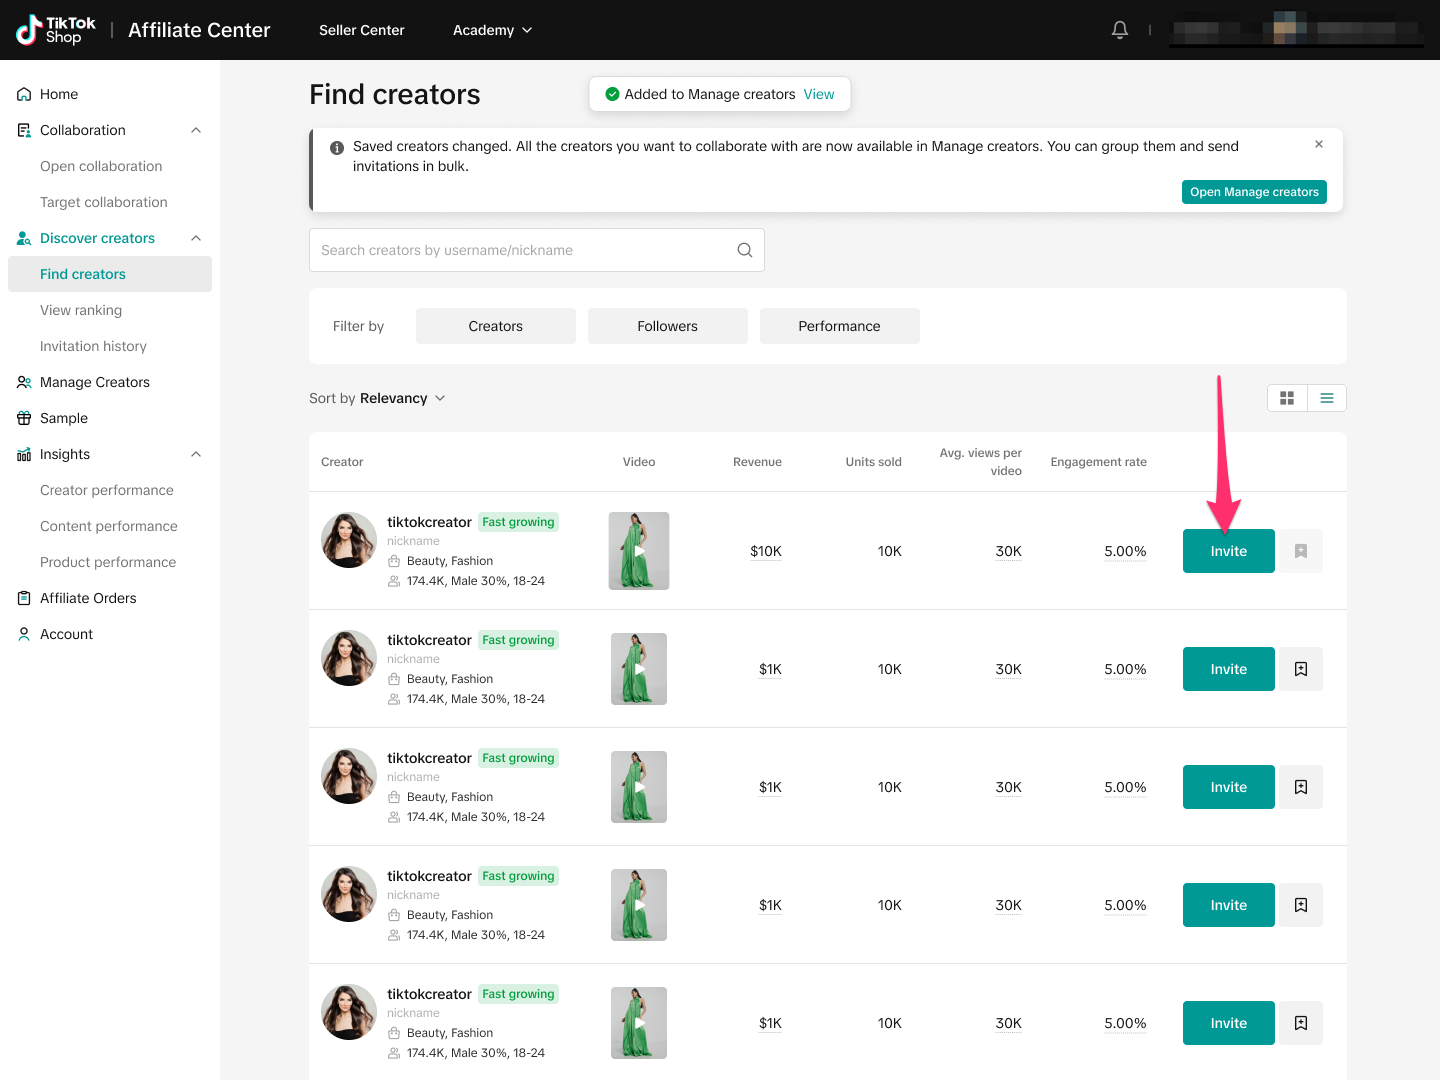Switch to list view layout

(x=1327, y=398)
